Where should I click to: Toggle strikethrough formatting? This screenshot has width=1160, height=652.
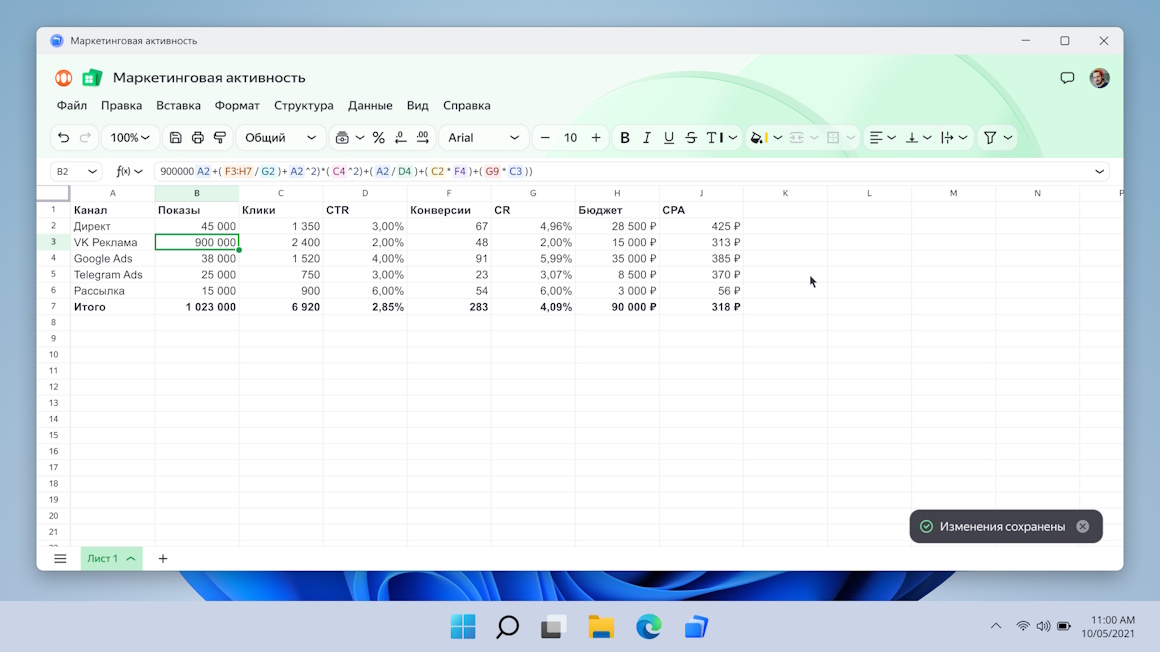click(691, 138)
